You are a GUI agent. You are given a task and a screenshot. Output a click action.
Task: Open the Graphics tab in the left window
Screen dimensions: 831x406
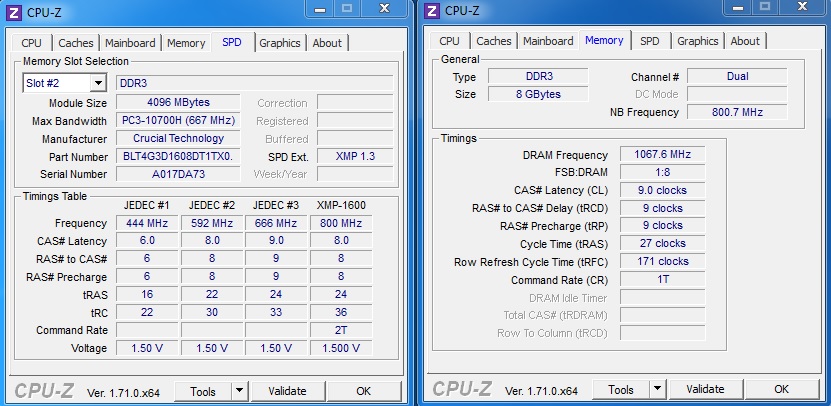[x=280, y=43]
